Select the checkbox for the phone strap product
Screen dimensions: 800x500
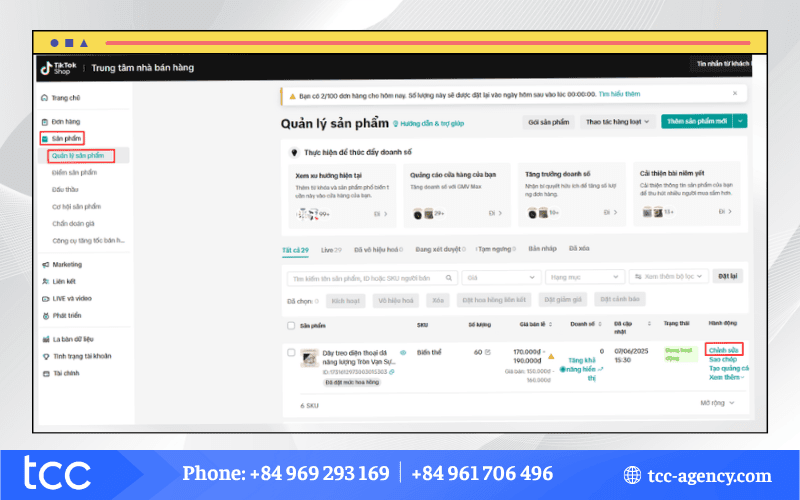pyautogui.click(x=291, y=353)
